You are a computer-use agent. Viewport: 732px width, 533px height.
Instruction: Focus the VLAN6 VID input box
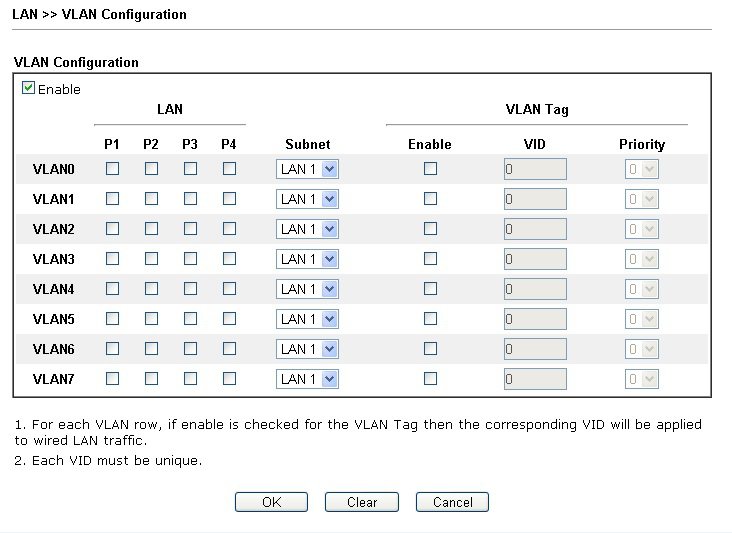tap(535, 350)
